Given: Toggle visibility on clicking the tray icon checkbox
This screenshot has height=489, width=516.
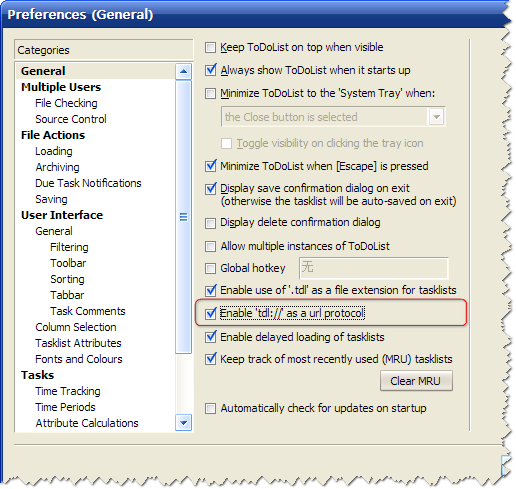Looking at the screenshot, I should point(226,144).
